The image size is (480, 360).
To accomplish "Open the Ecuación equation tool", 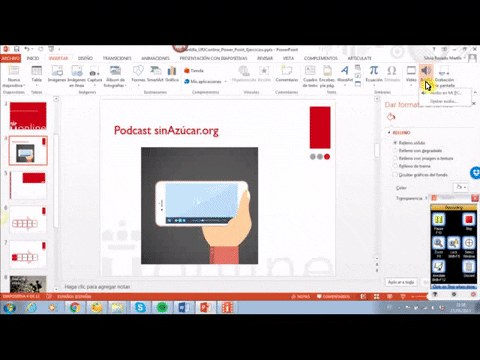I will 374,74.
